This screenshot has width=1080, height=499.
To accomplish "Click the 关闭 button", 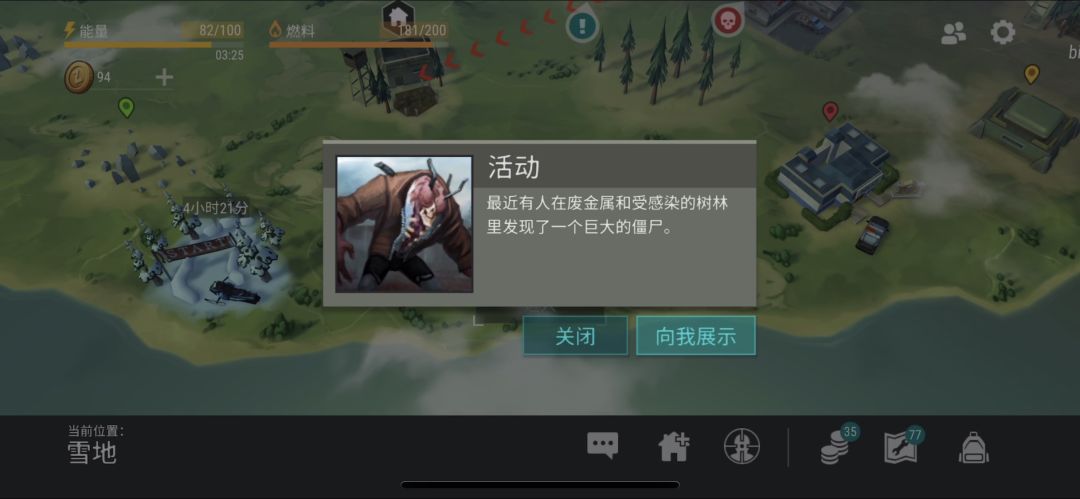I will (575, 336).
